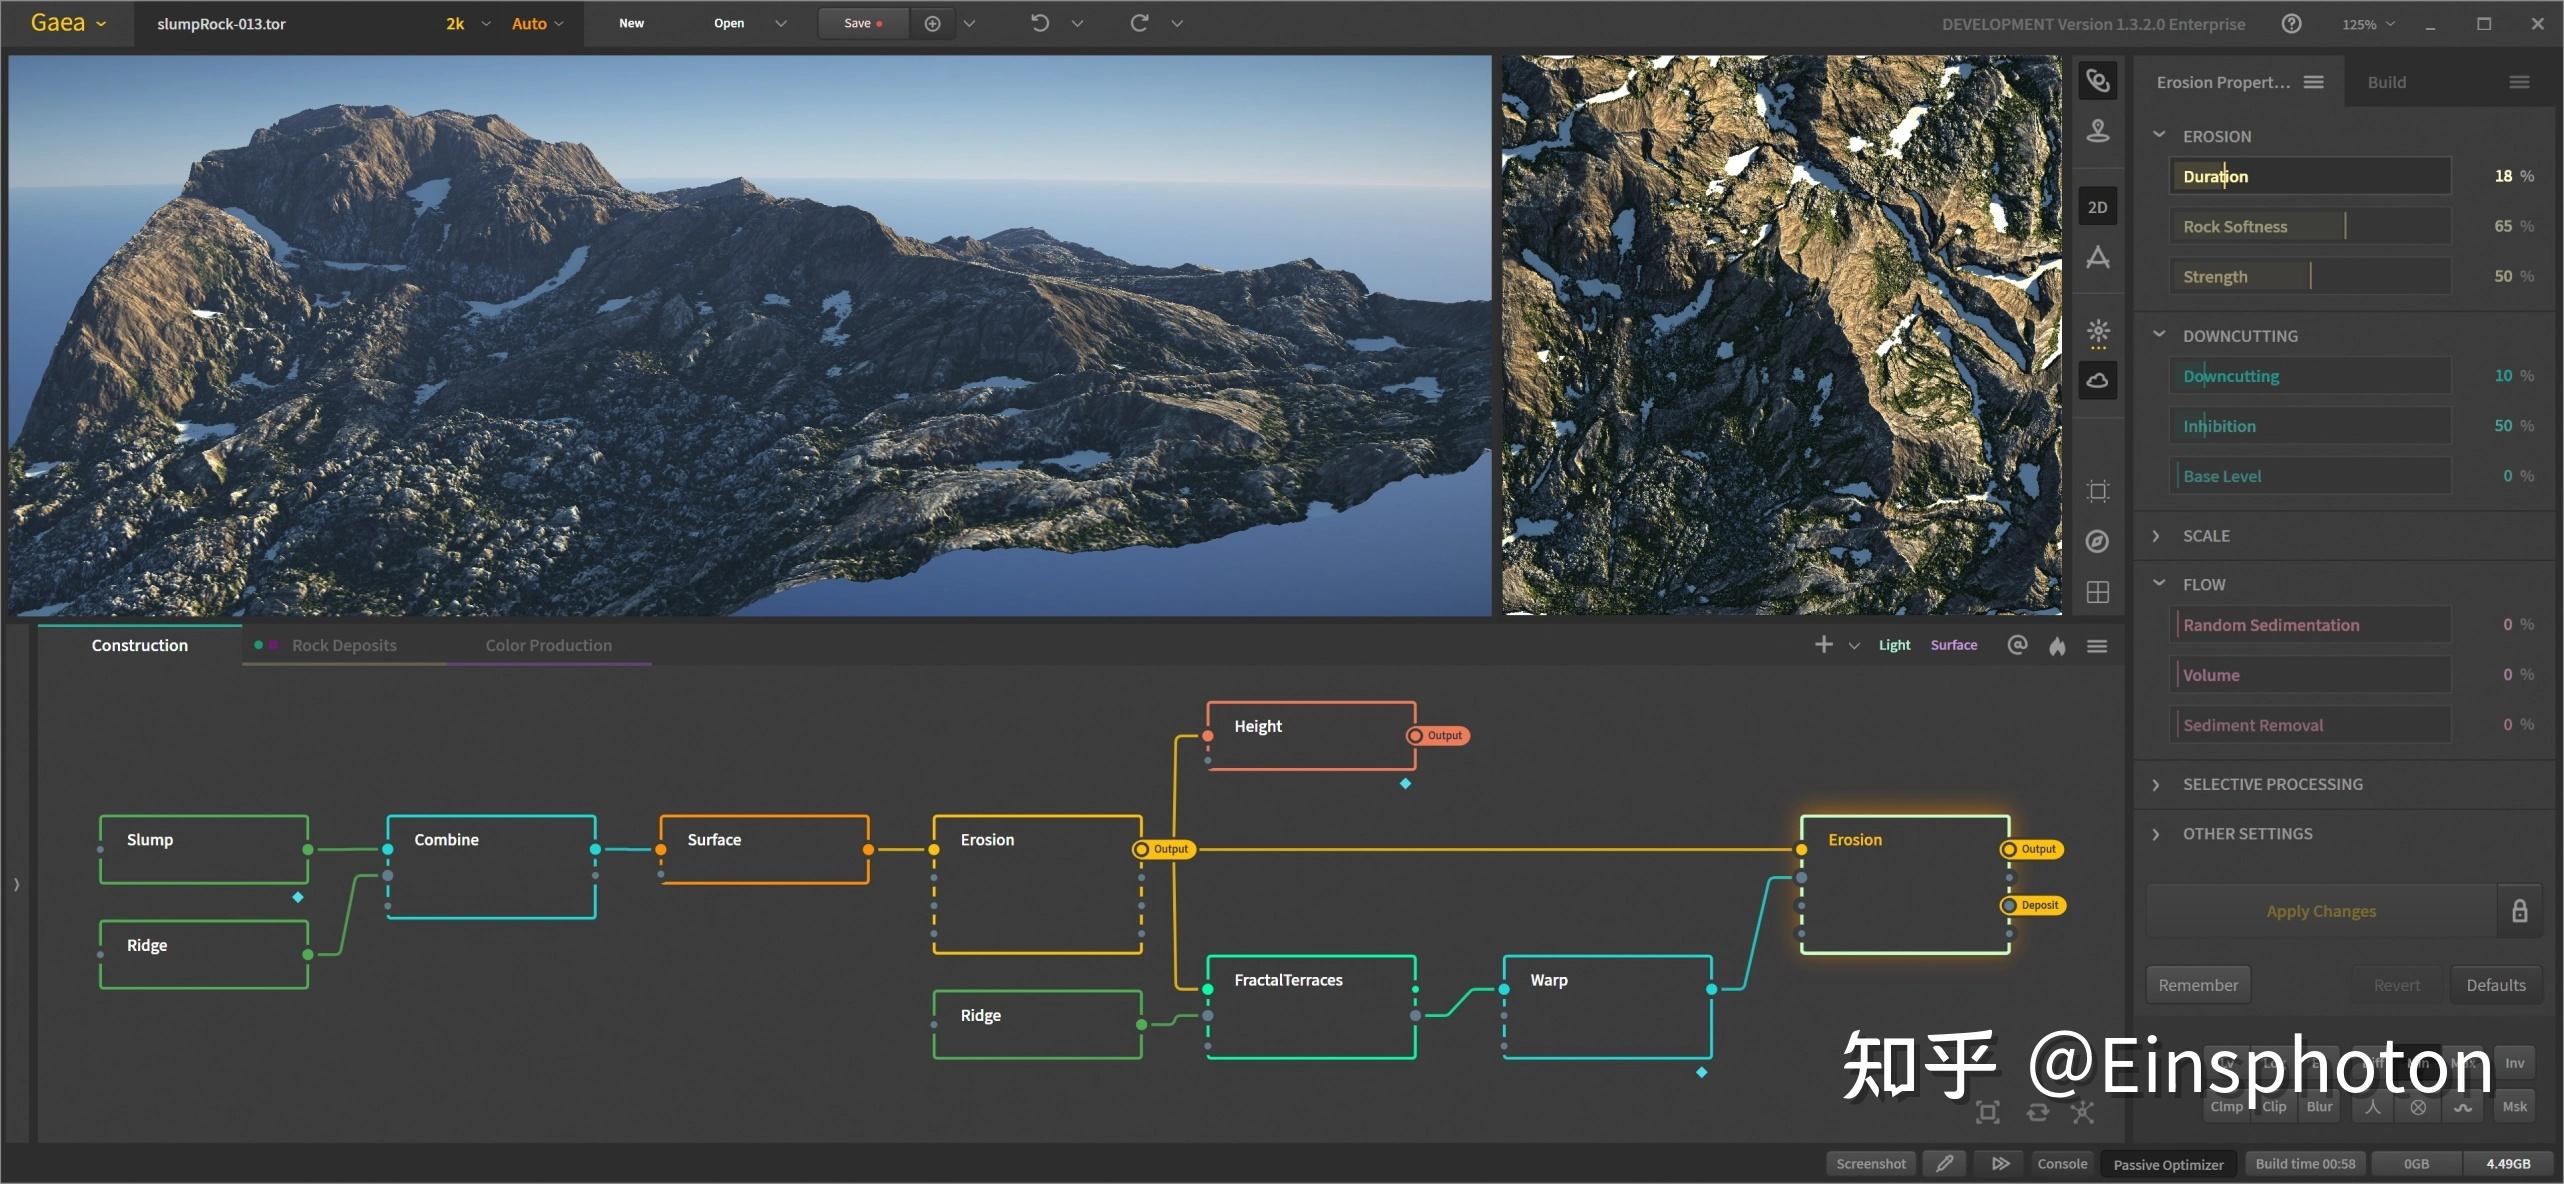Toggle the cloud atmosphere icon

pyautogui.click(x=2097, y=380)
